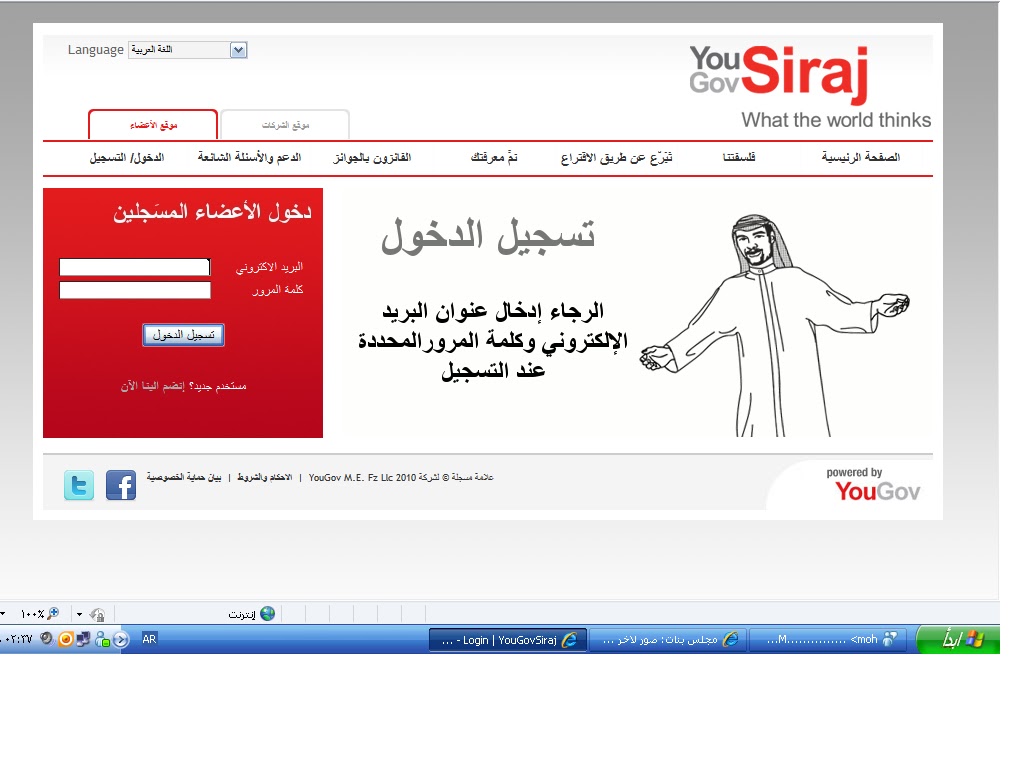Click the تسجيل الدخول page heading
Viewport: 1024px width, 768px height.
[488, 236]
